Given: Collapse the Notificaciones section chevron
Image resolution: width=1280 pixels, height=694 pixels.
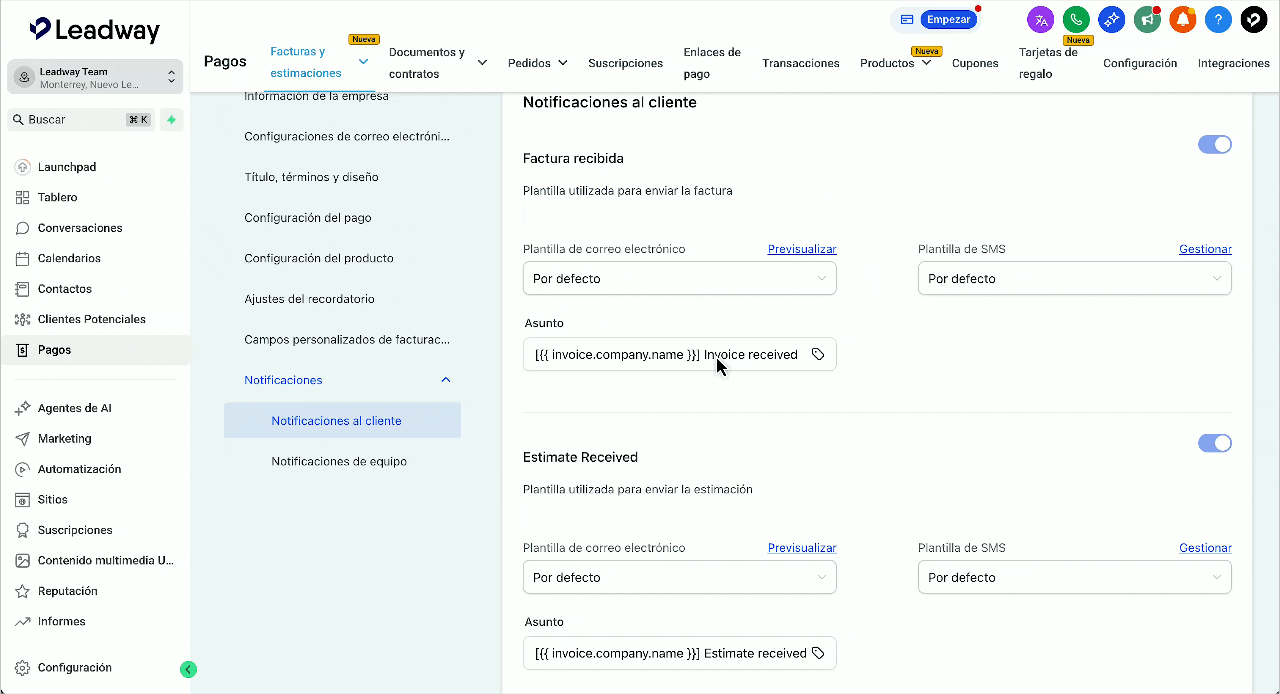Looking at the screenshot, I should tap(446, 380).
